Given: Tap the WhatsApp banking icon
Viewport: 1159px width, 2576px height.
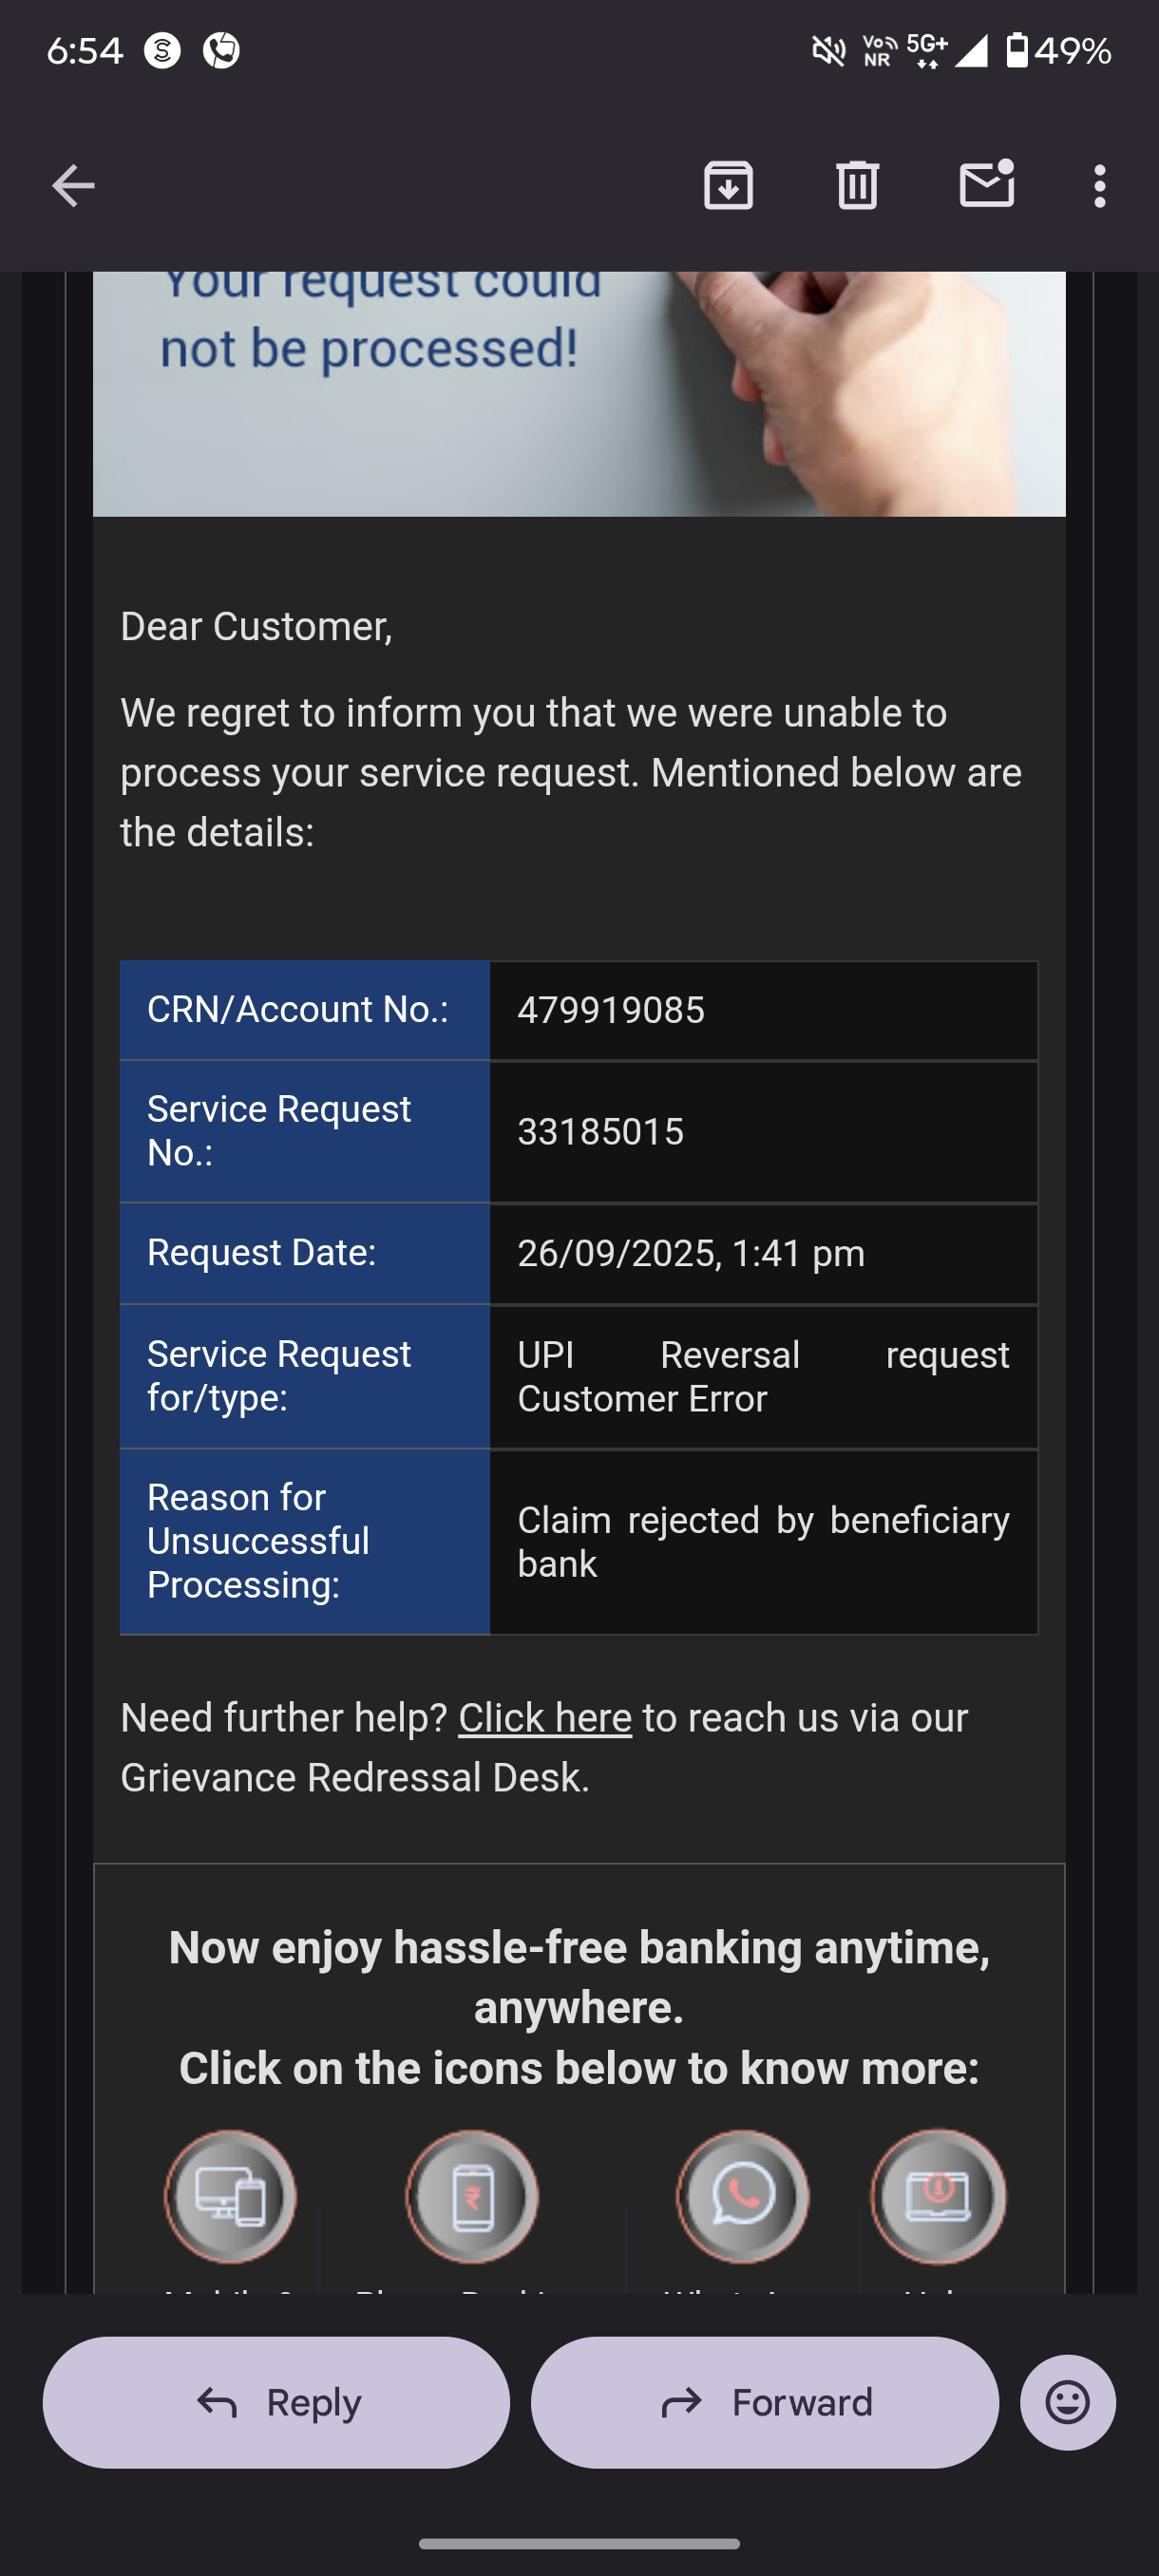Looking at the screenshot, I should tap(743, 2196).
